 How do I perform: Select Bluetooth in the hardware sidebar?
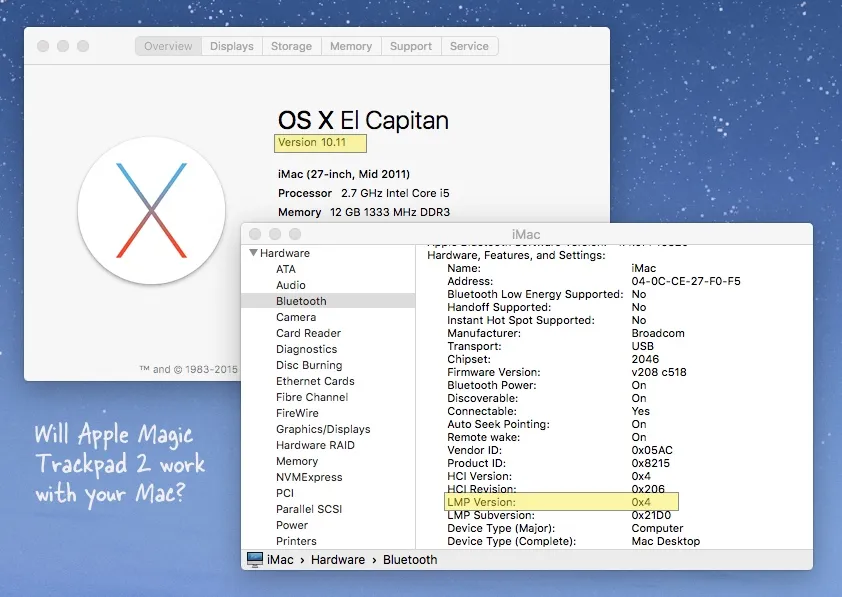(301, 301)
